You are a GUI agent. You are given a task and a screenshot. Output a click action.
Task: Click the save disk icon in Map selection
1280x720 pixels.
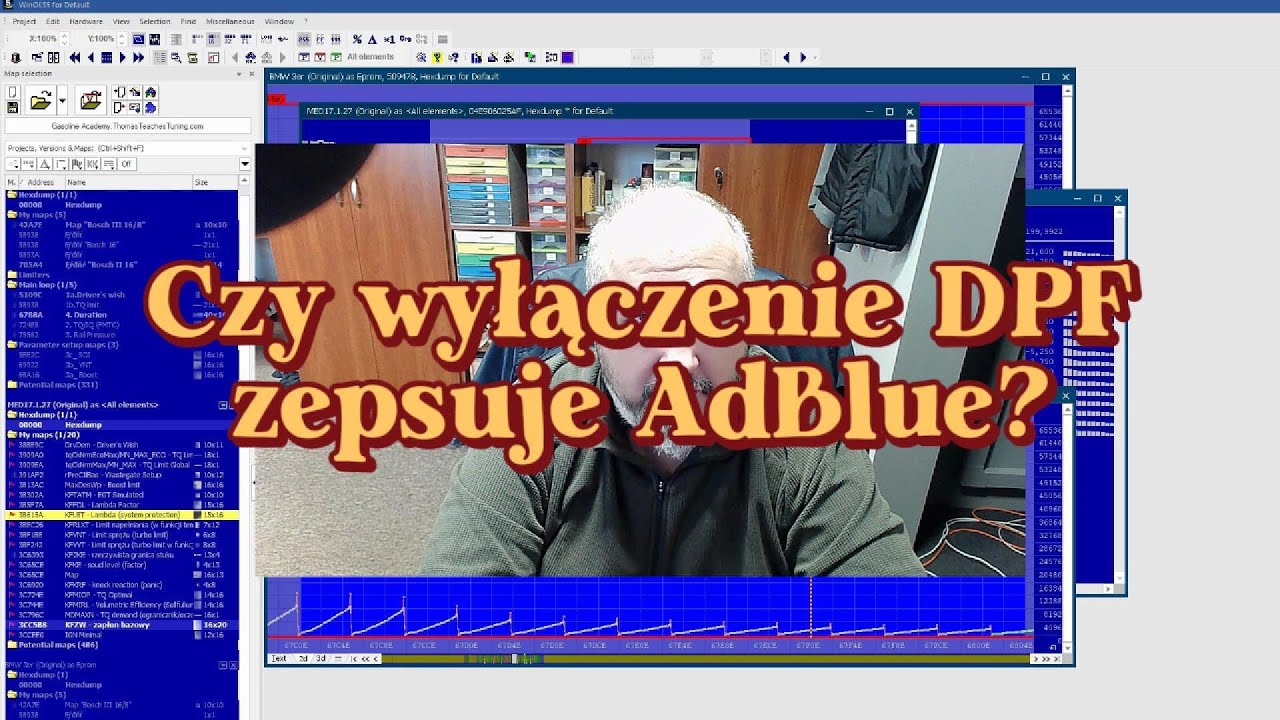(13, 107)
